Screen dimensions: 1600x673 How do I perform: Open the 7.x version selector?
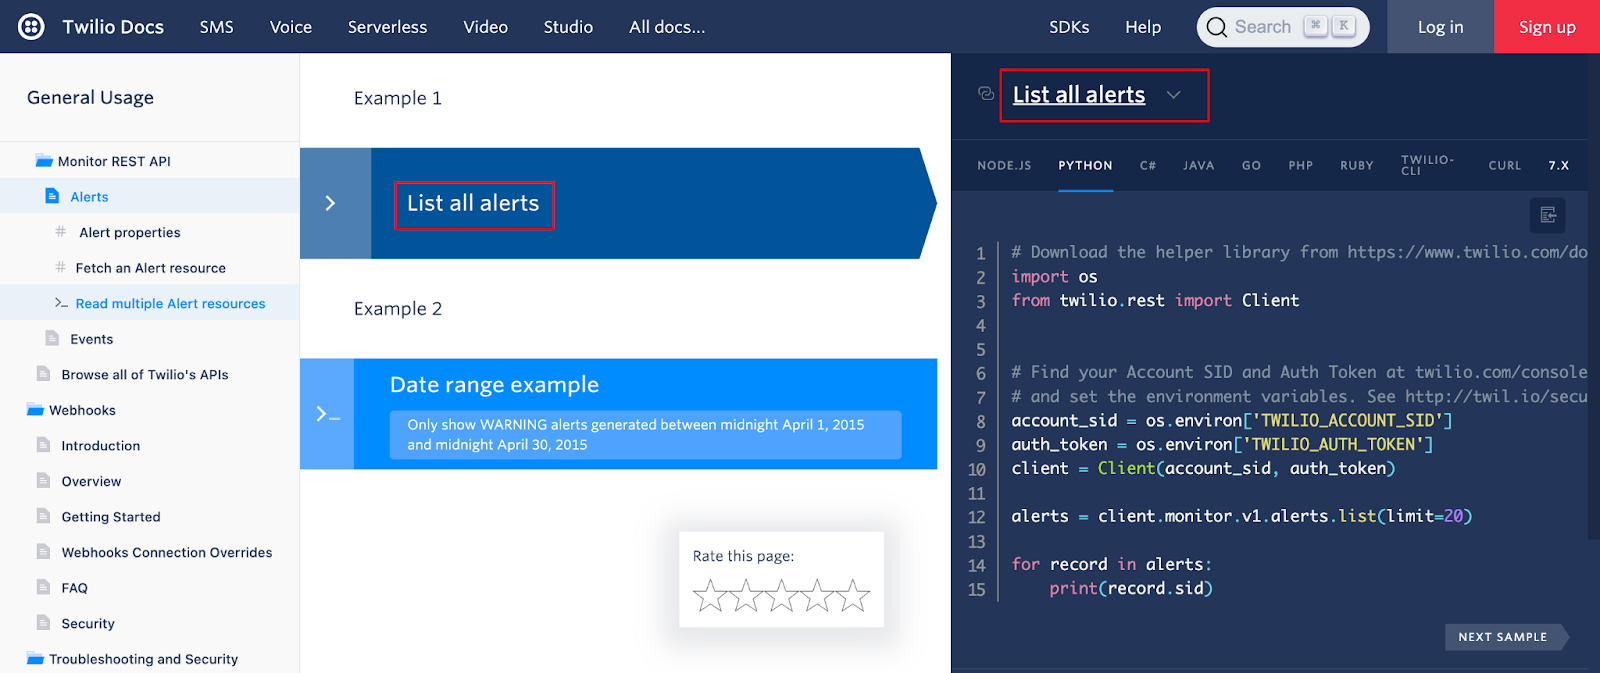pyautogui.click(x=1558, y=166)
